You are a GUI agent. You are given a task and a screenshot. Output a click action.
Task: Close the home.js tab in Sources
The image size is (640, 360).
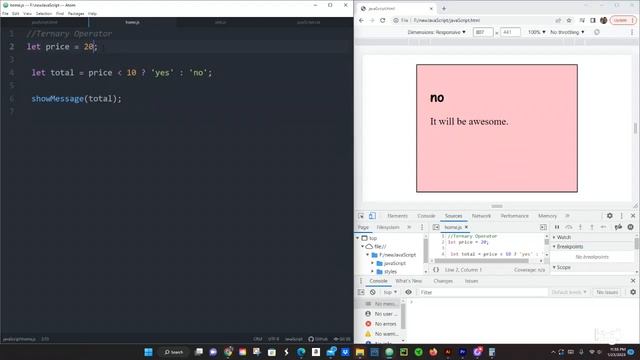pyautogui.click(x=466, y=227)
